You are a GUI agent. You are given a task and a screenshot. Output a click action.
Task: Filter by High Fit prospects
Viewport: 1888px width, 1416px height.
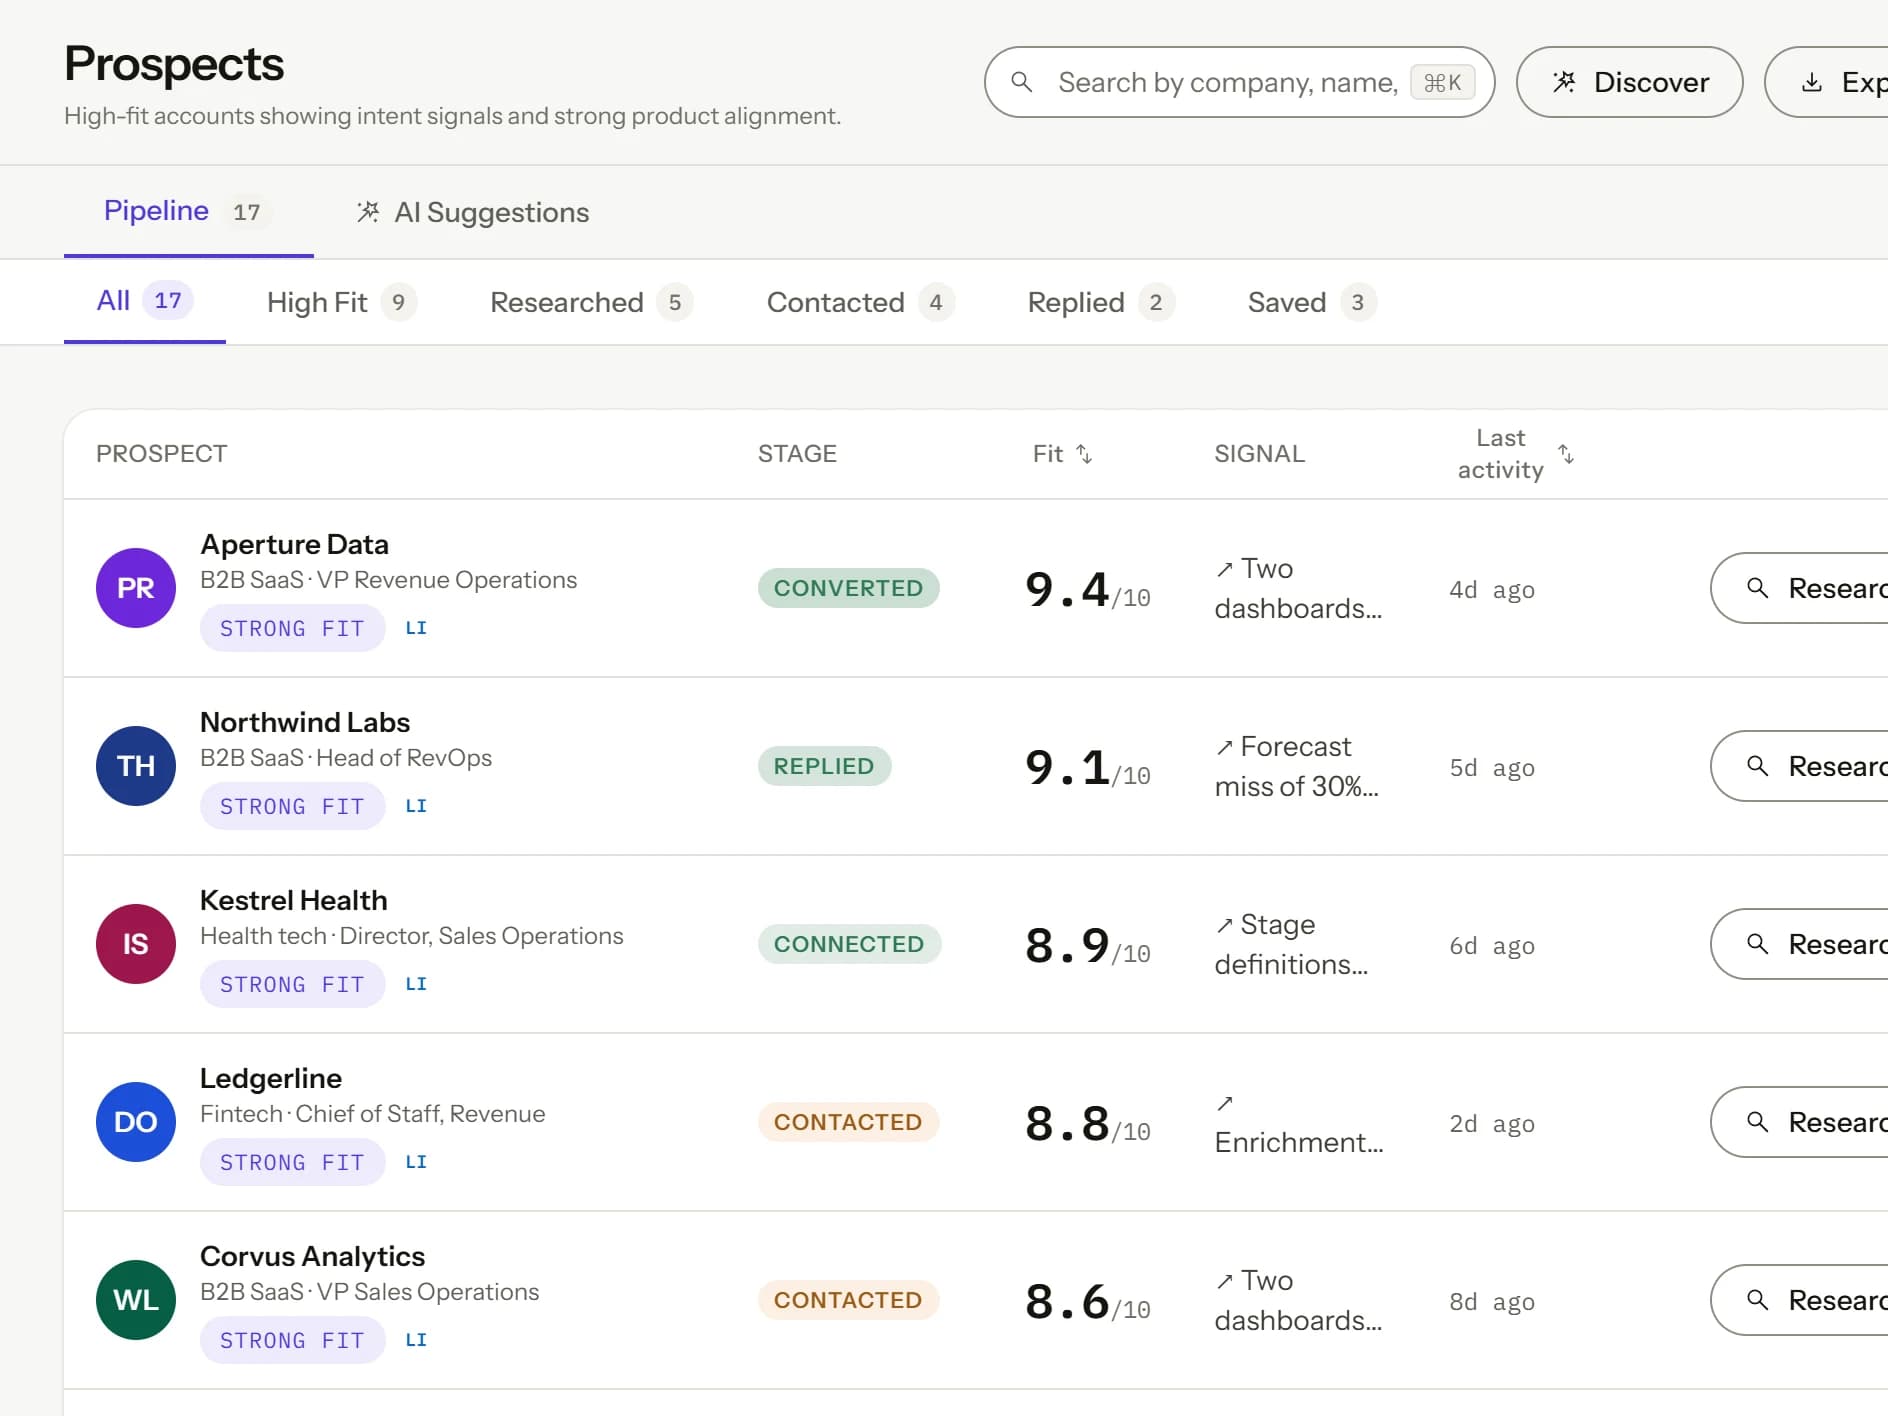(x=342, y=302)
